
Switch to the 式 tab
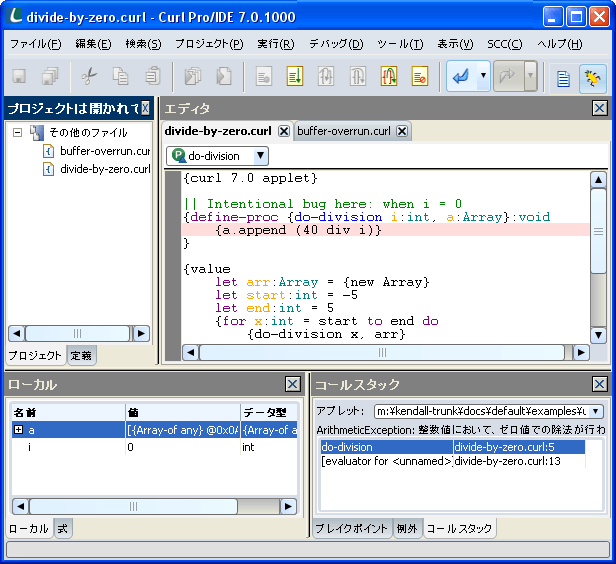coord(62,529)
